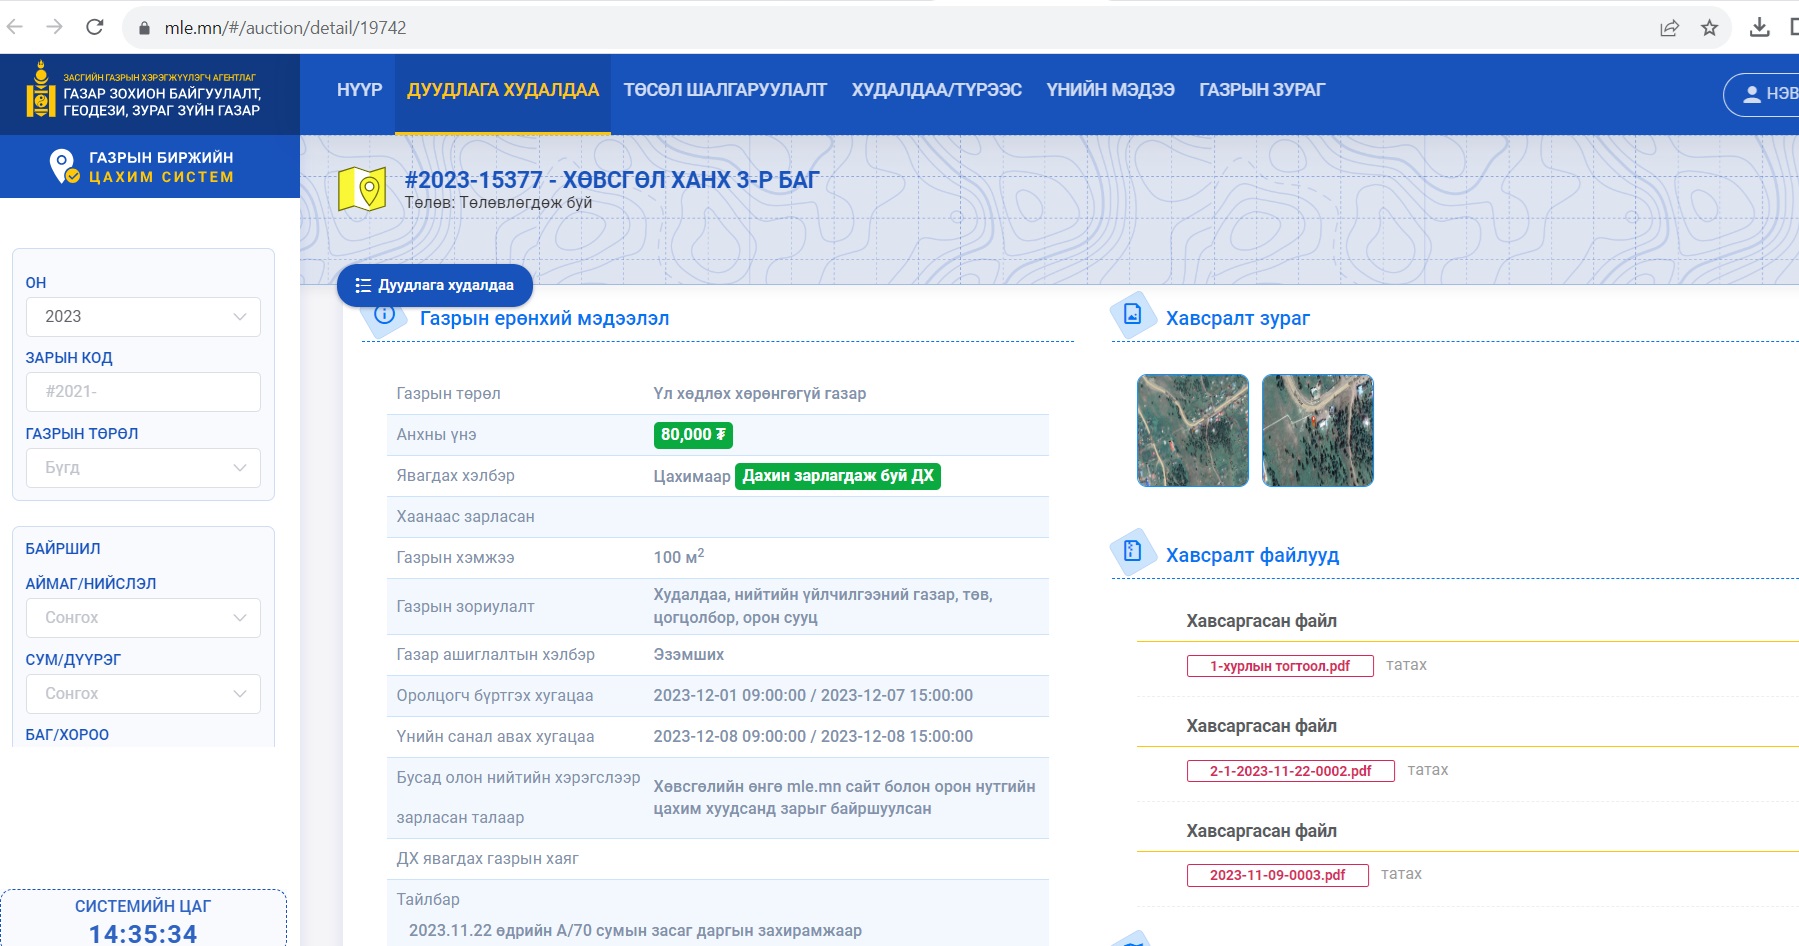Image resolution: width=1799 pixels, height=946 pixels.
Task: Open file 2-1-2023-11-22-0002.pdf
Action: click(1290, 771)
